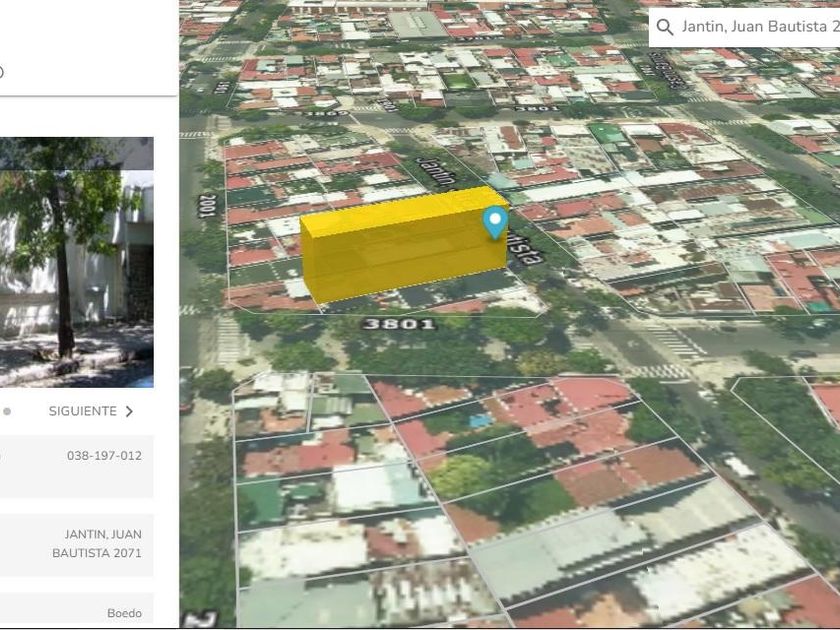Click the address search field
Image resolution: width=840 pixels, height=630 pixels.
745,27
